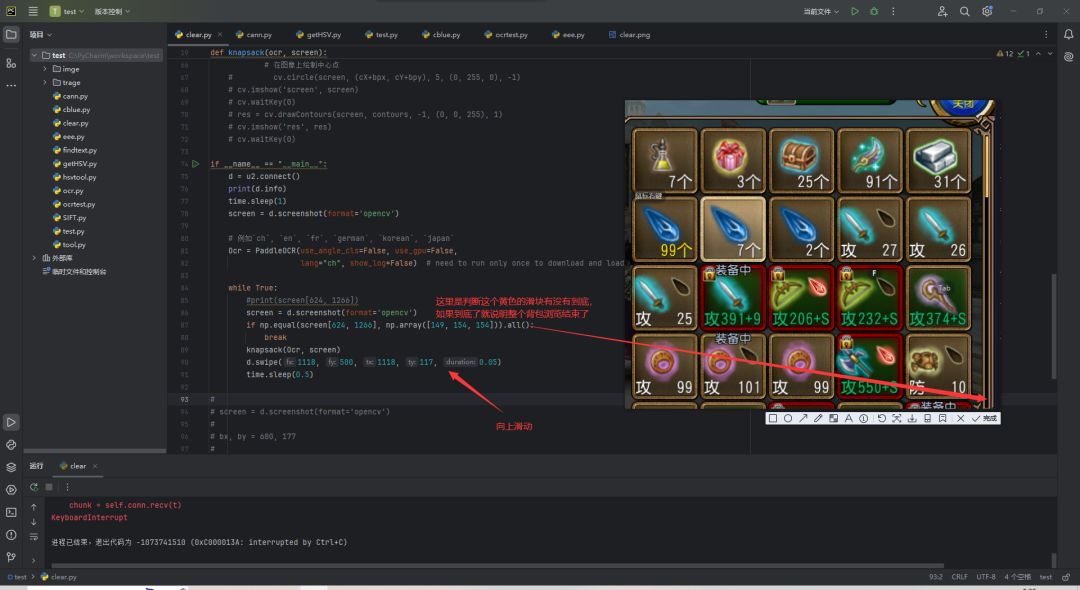Viewport: 1080px width, 590px height.
Task: Open the 当前文件 run configuration dropdown
Action: click(821, 11)
